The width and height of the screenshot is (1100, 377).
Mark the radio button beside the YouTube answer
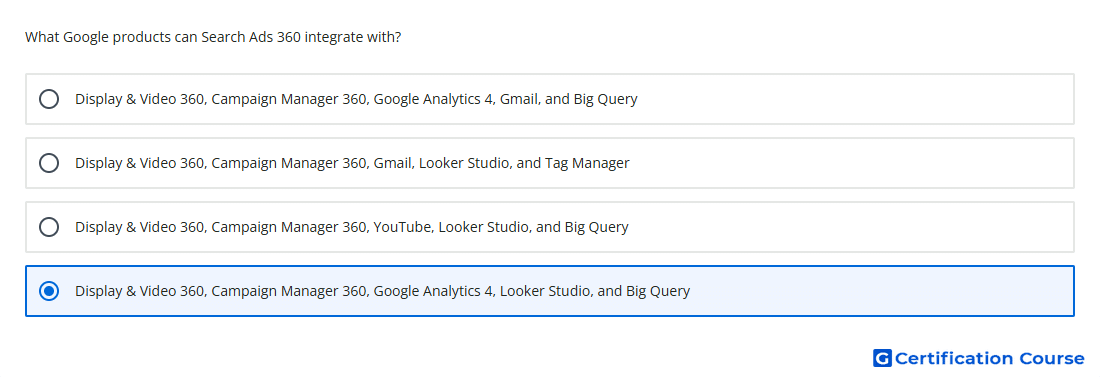(49, 227)
